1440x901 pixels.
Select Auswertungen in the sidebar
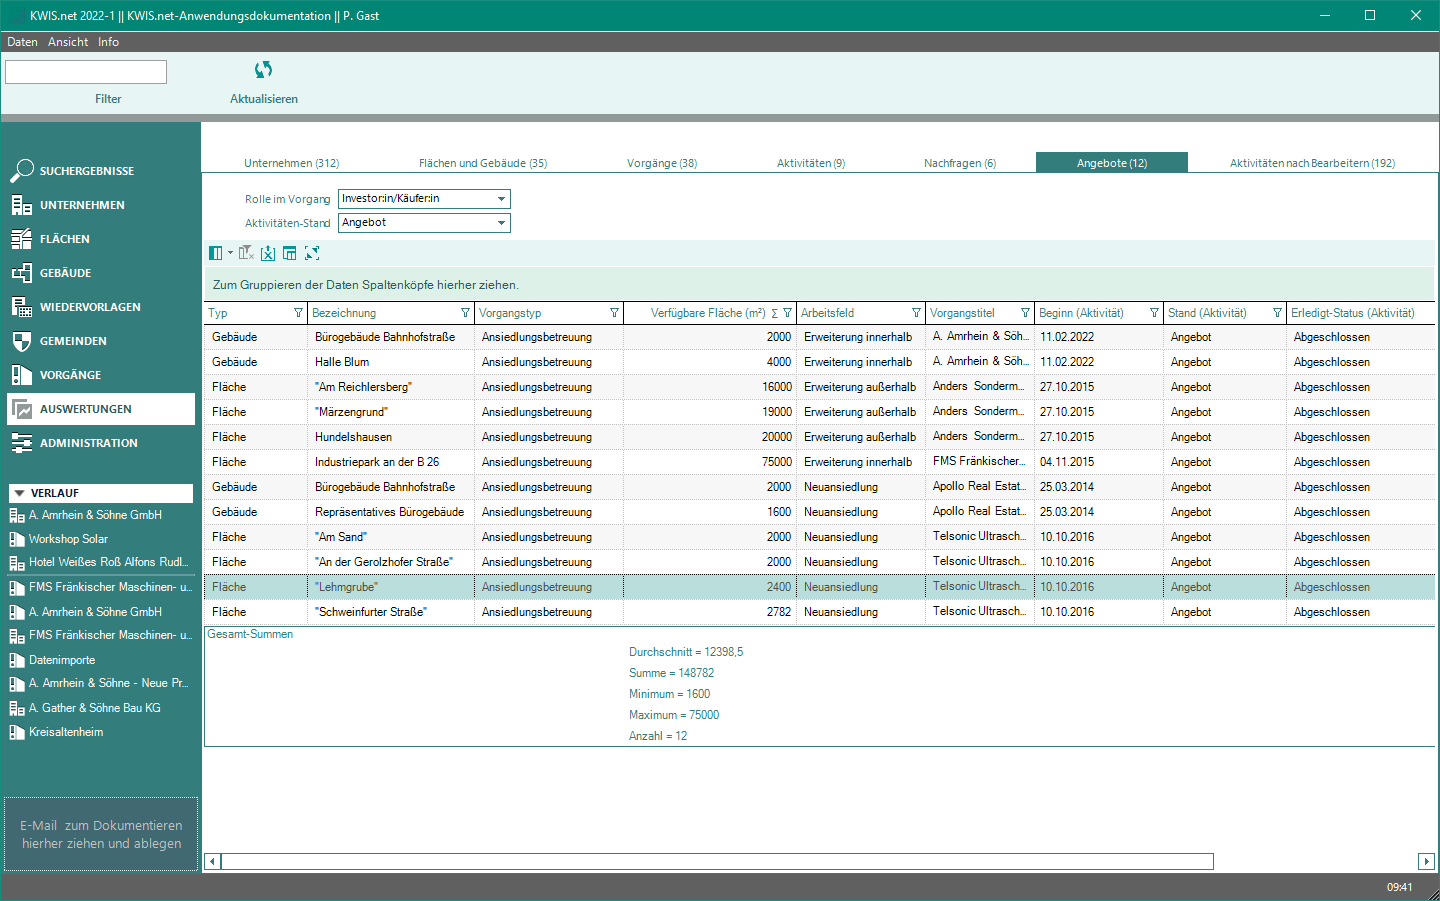(x=100, y=409)
